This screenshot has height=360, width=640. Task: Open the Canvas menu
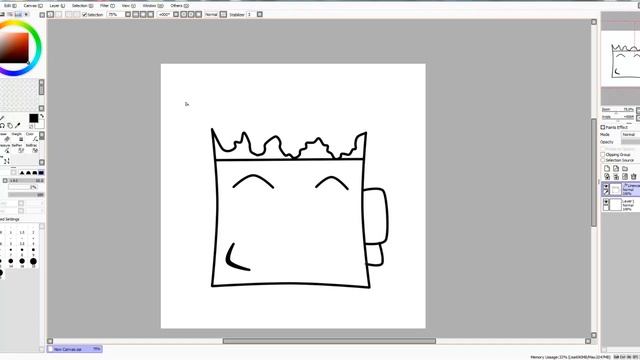33,6
